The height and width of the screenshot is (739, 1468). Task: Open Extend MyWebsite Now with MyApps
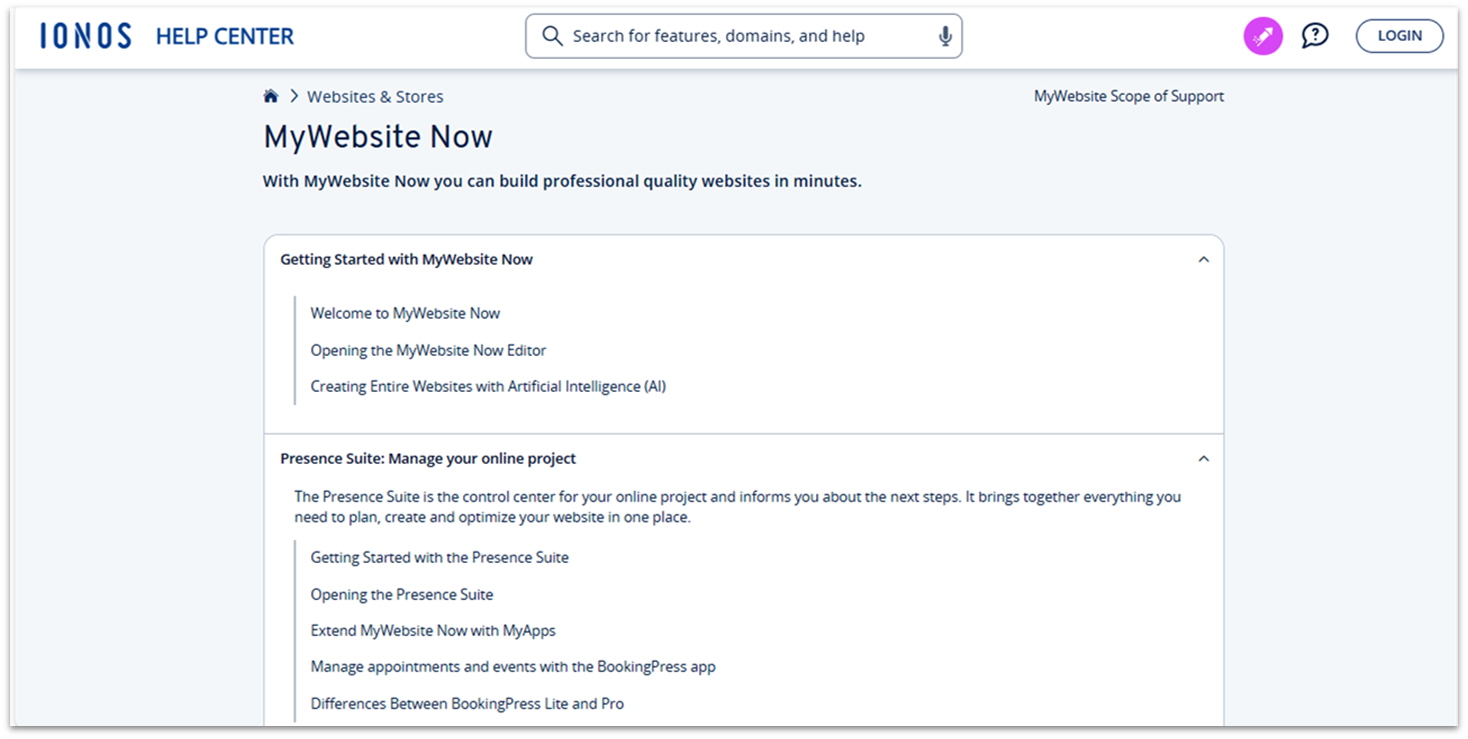click(x=433, y=630)
